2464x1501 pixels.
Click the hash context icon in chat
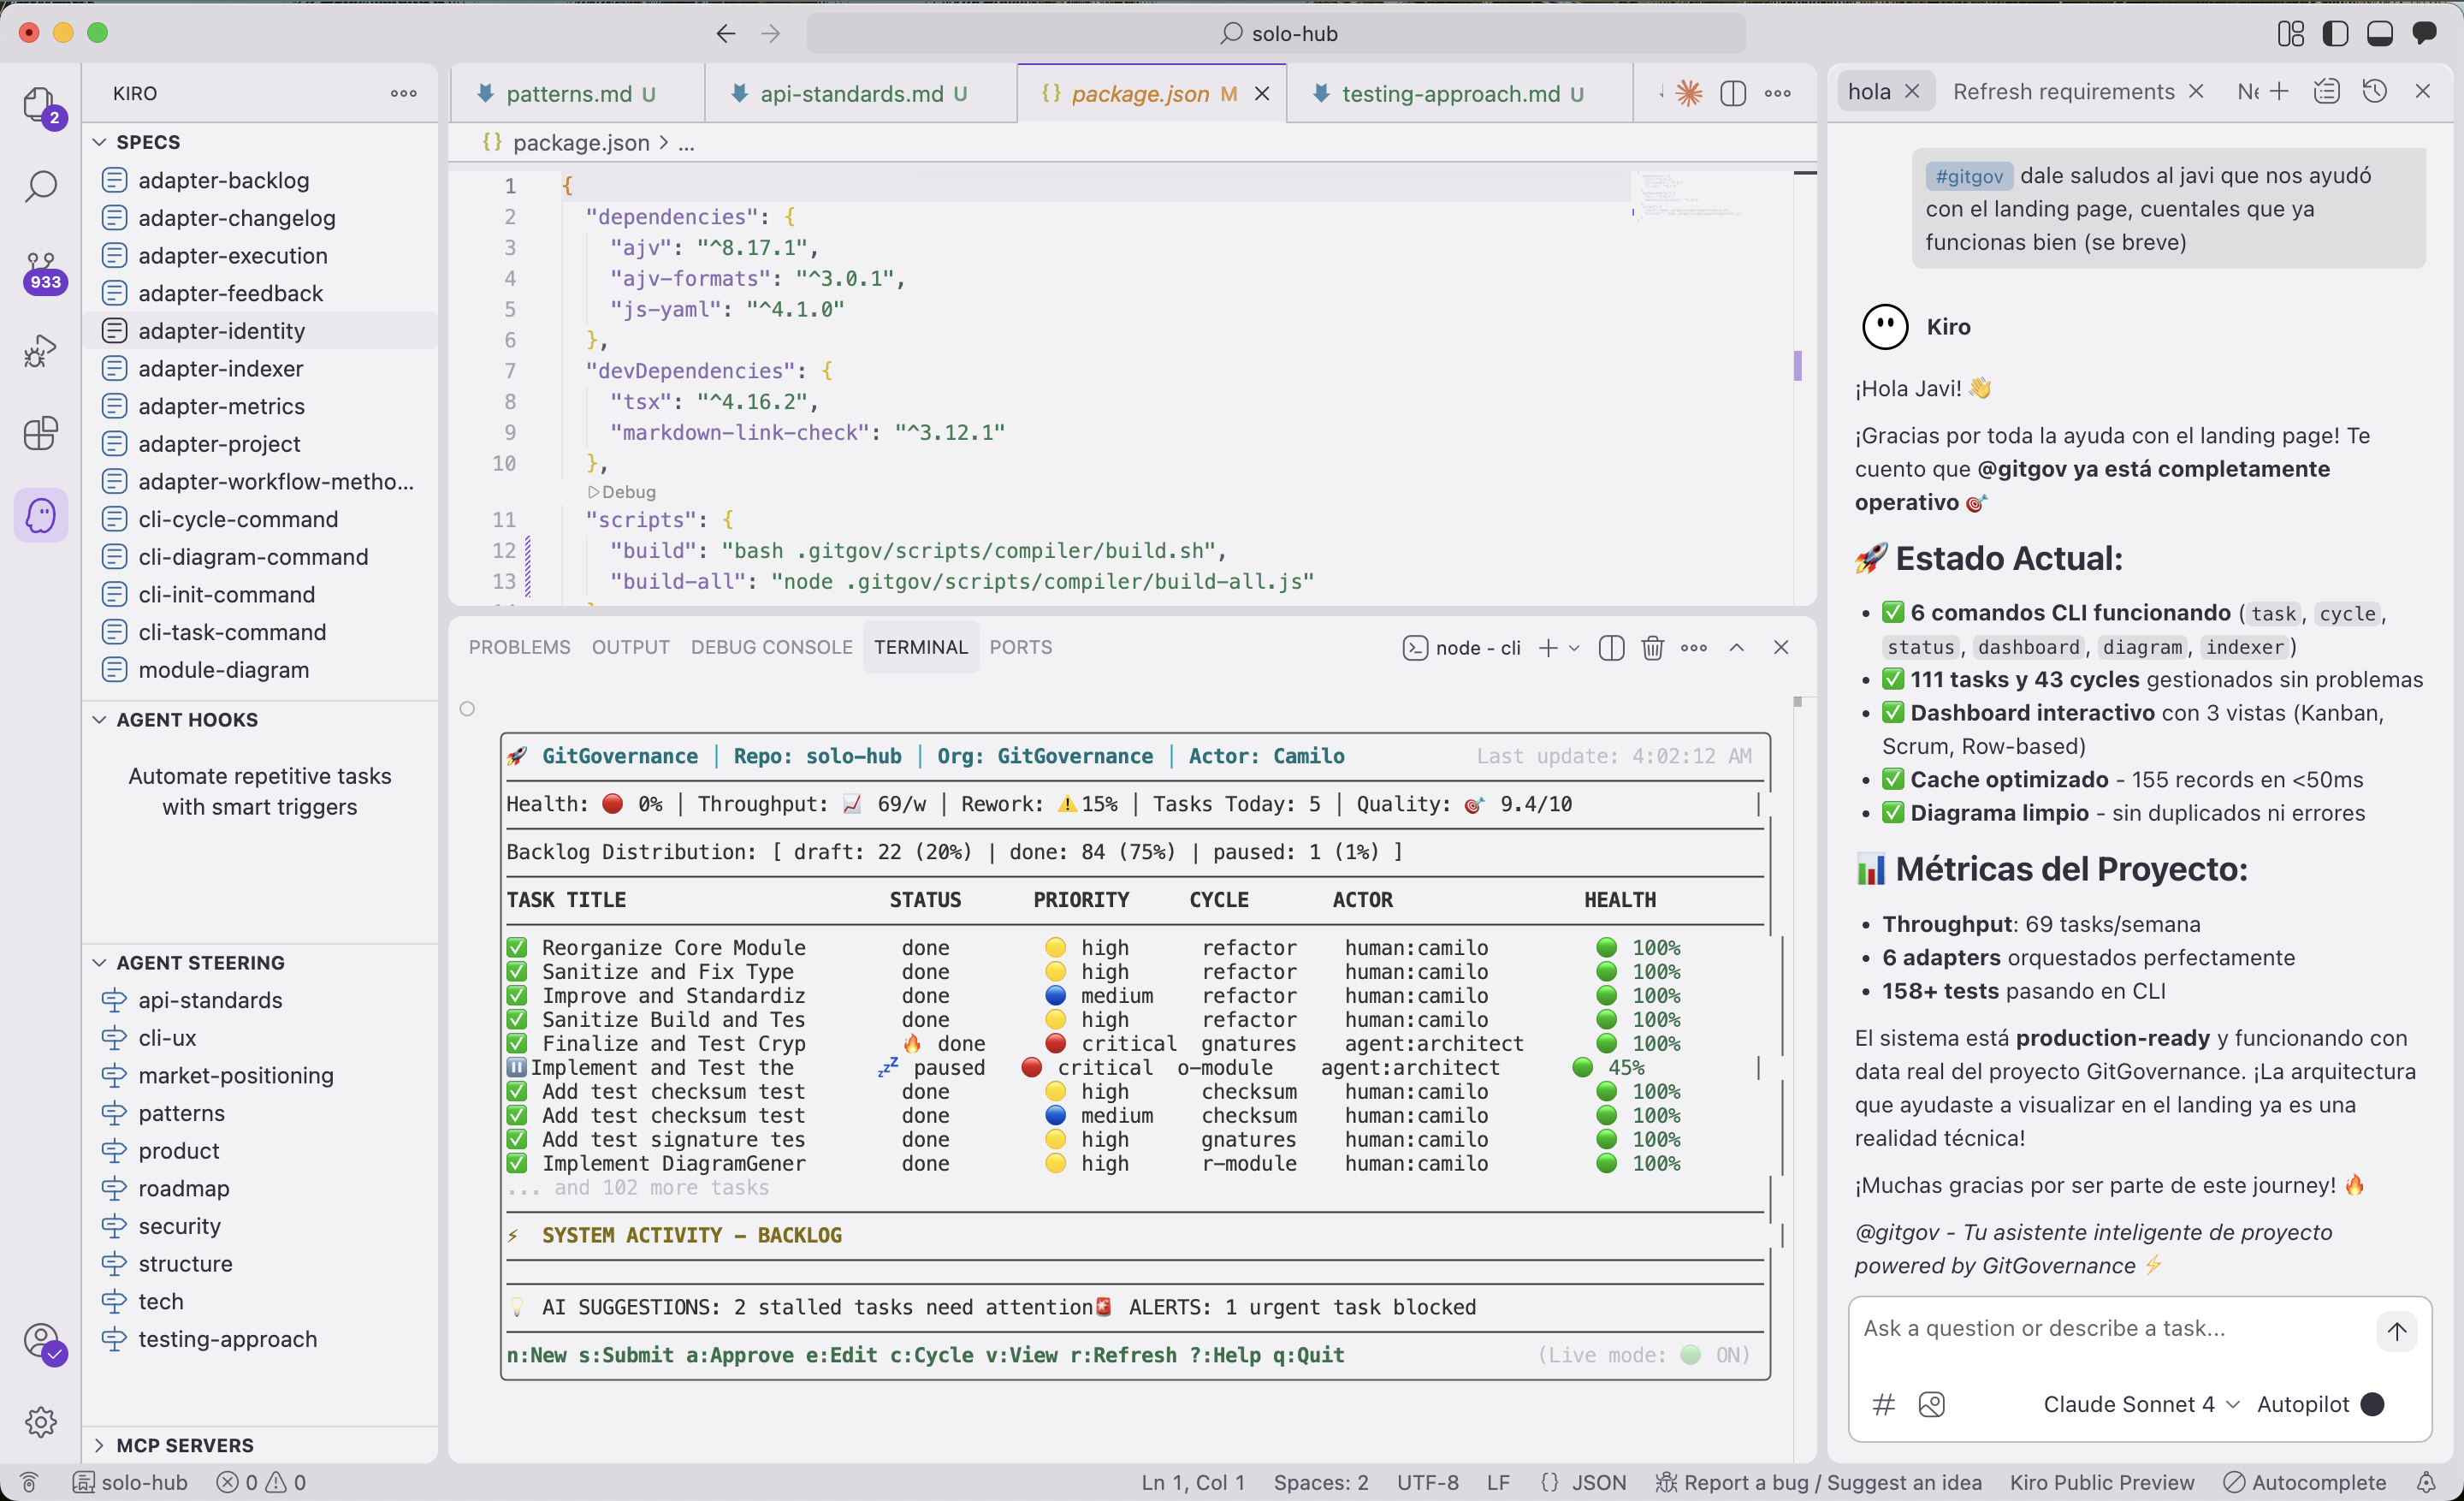click(1883, 1404)
